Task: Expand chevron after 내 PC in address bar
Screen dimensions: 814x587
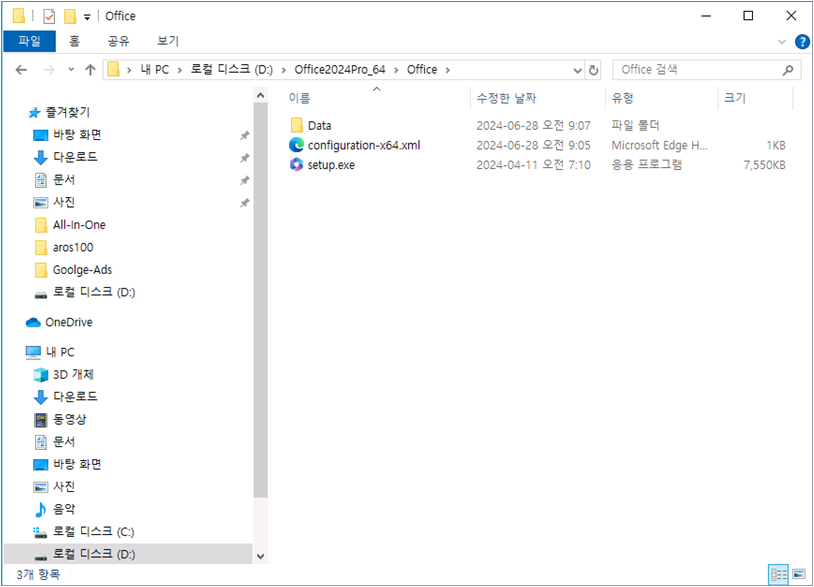Action: point(180,70)
